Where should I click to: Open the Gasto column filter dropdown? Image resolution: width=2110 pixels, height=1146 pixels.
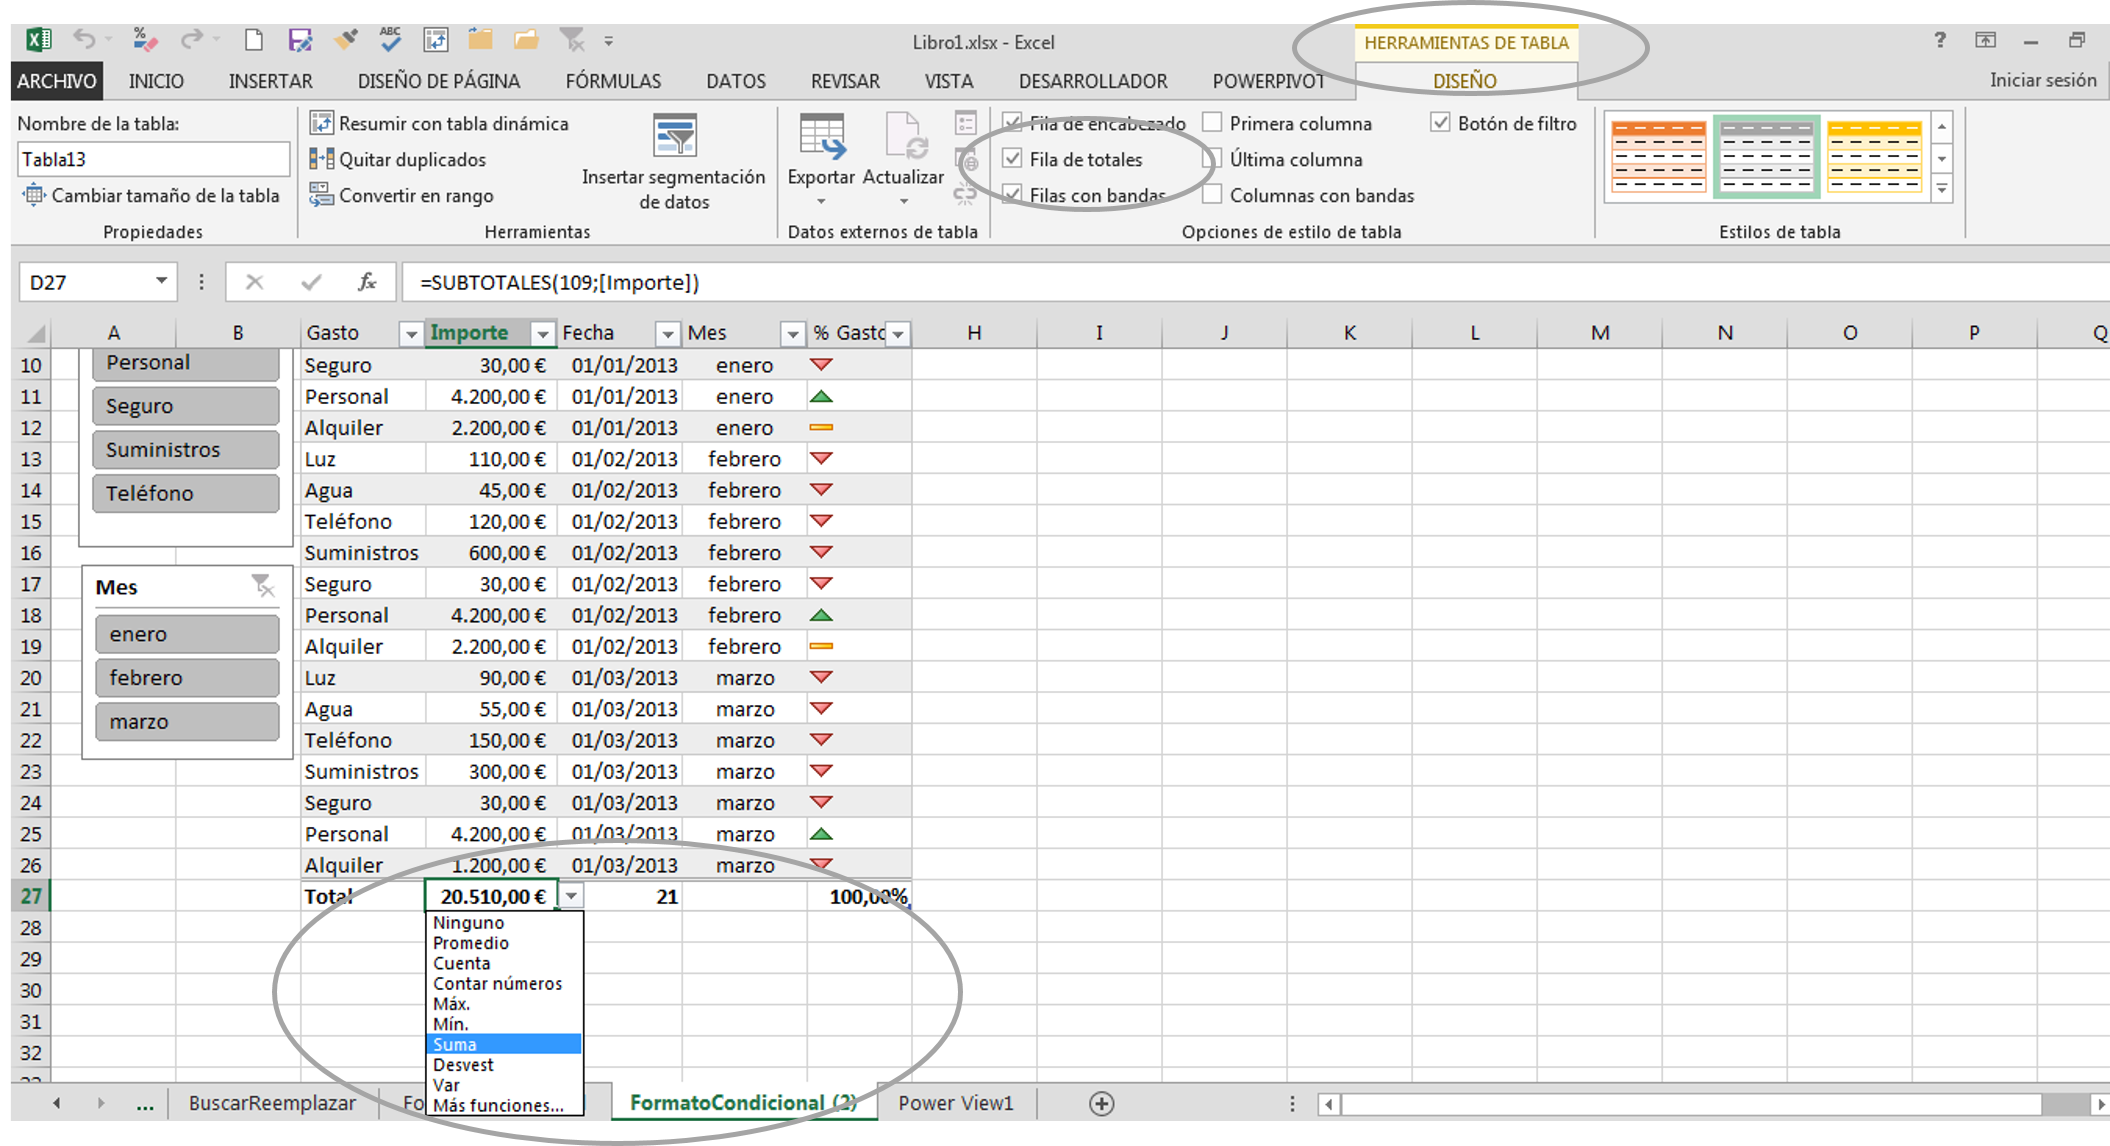coord(410,333)
